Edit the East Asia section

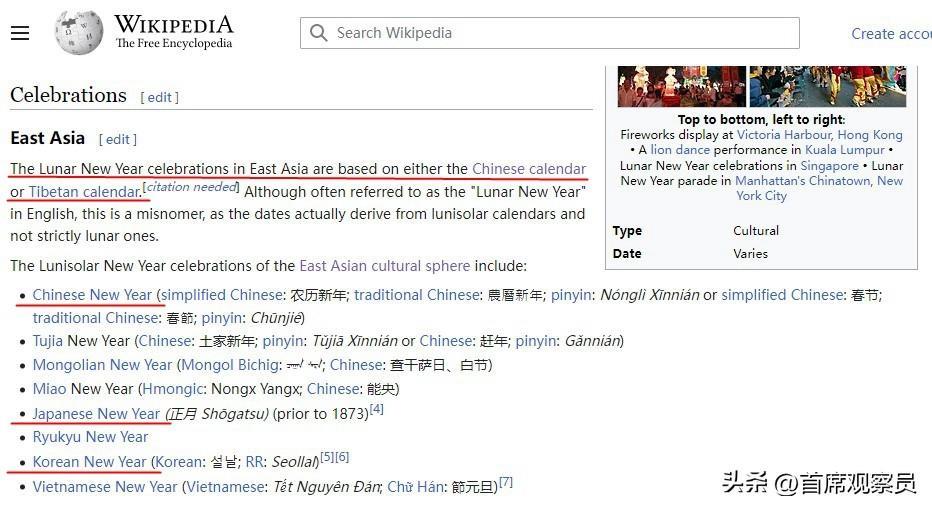click(x=118, y=139)
